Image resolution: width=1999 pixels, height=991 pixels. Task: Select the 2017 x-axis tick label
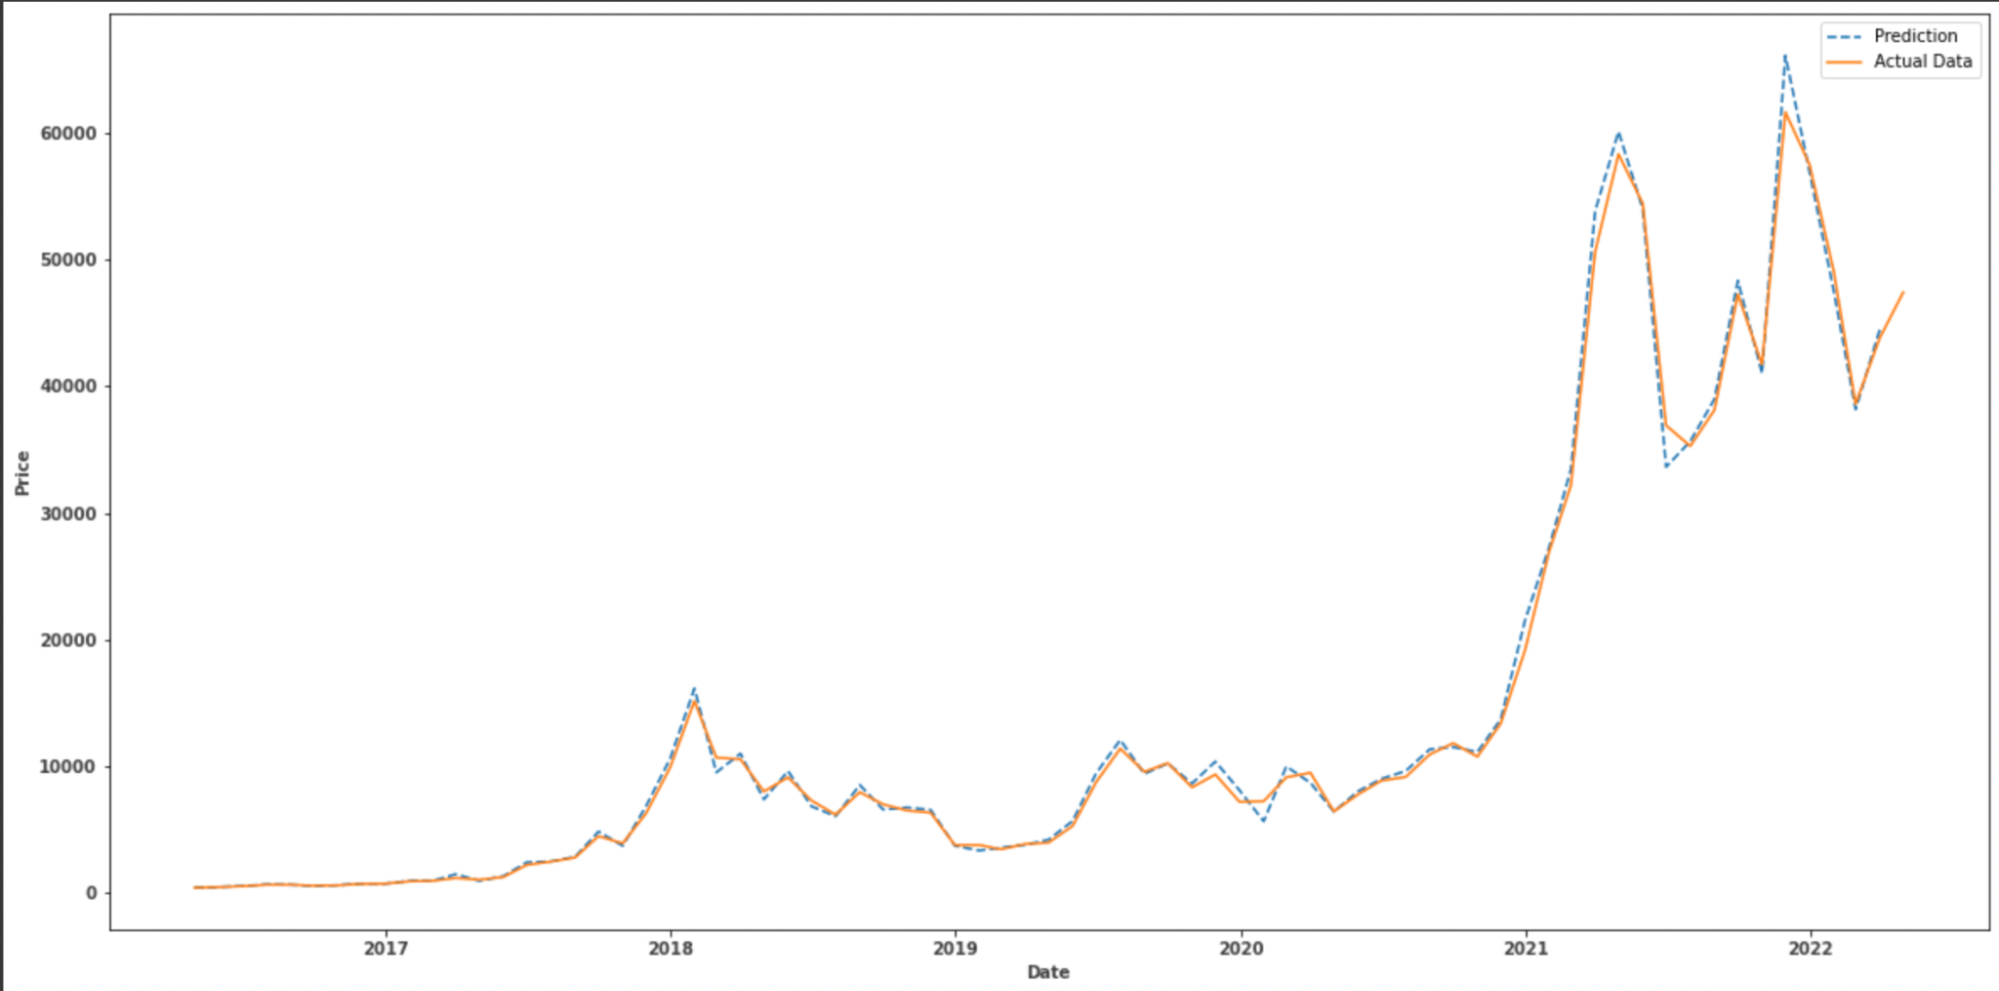[385, 948]
